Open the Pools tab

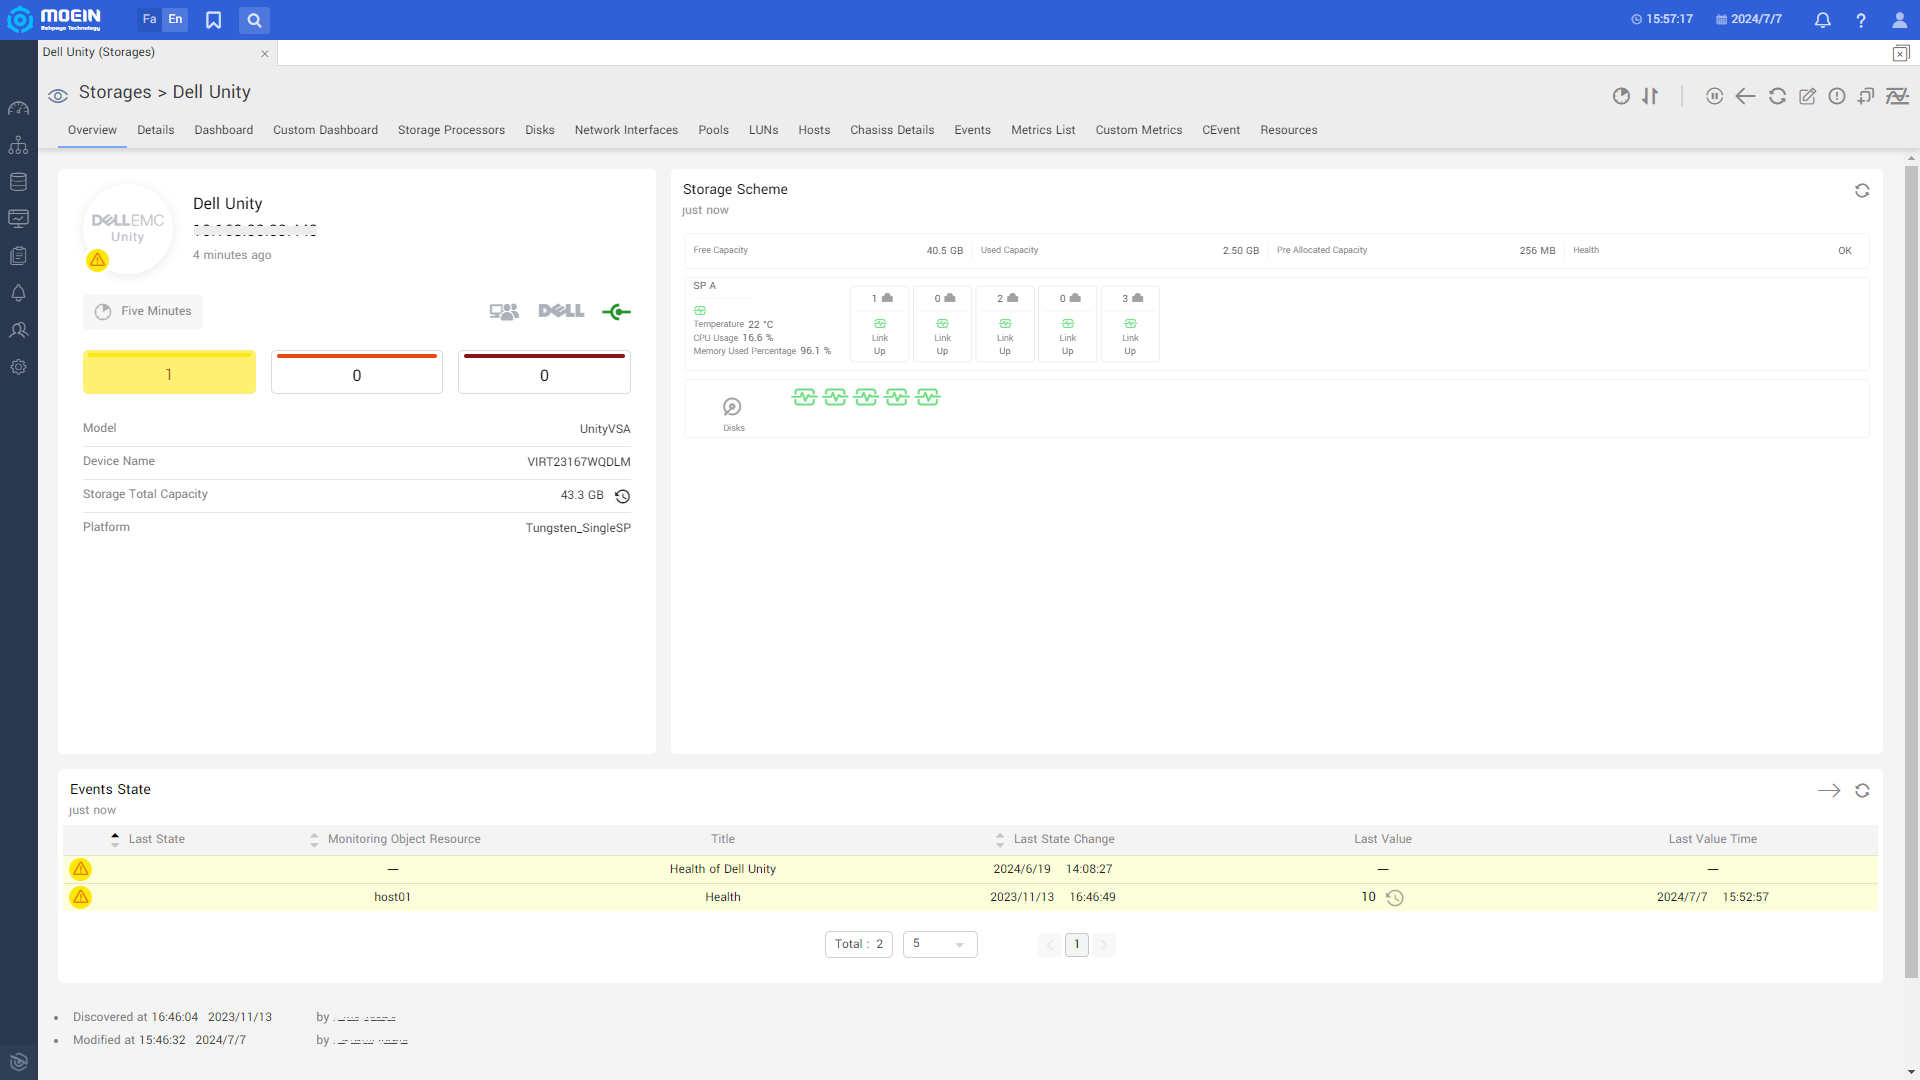coord(713,130)
